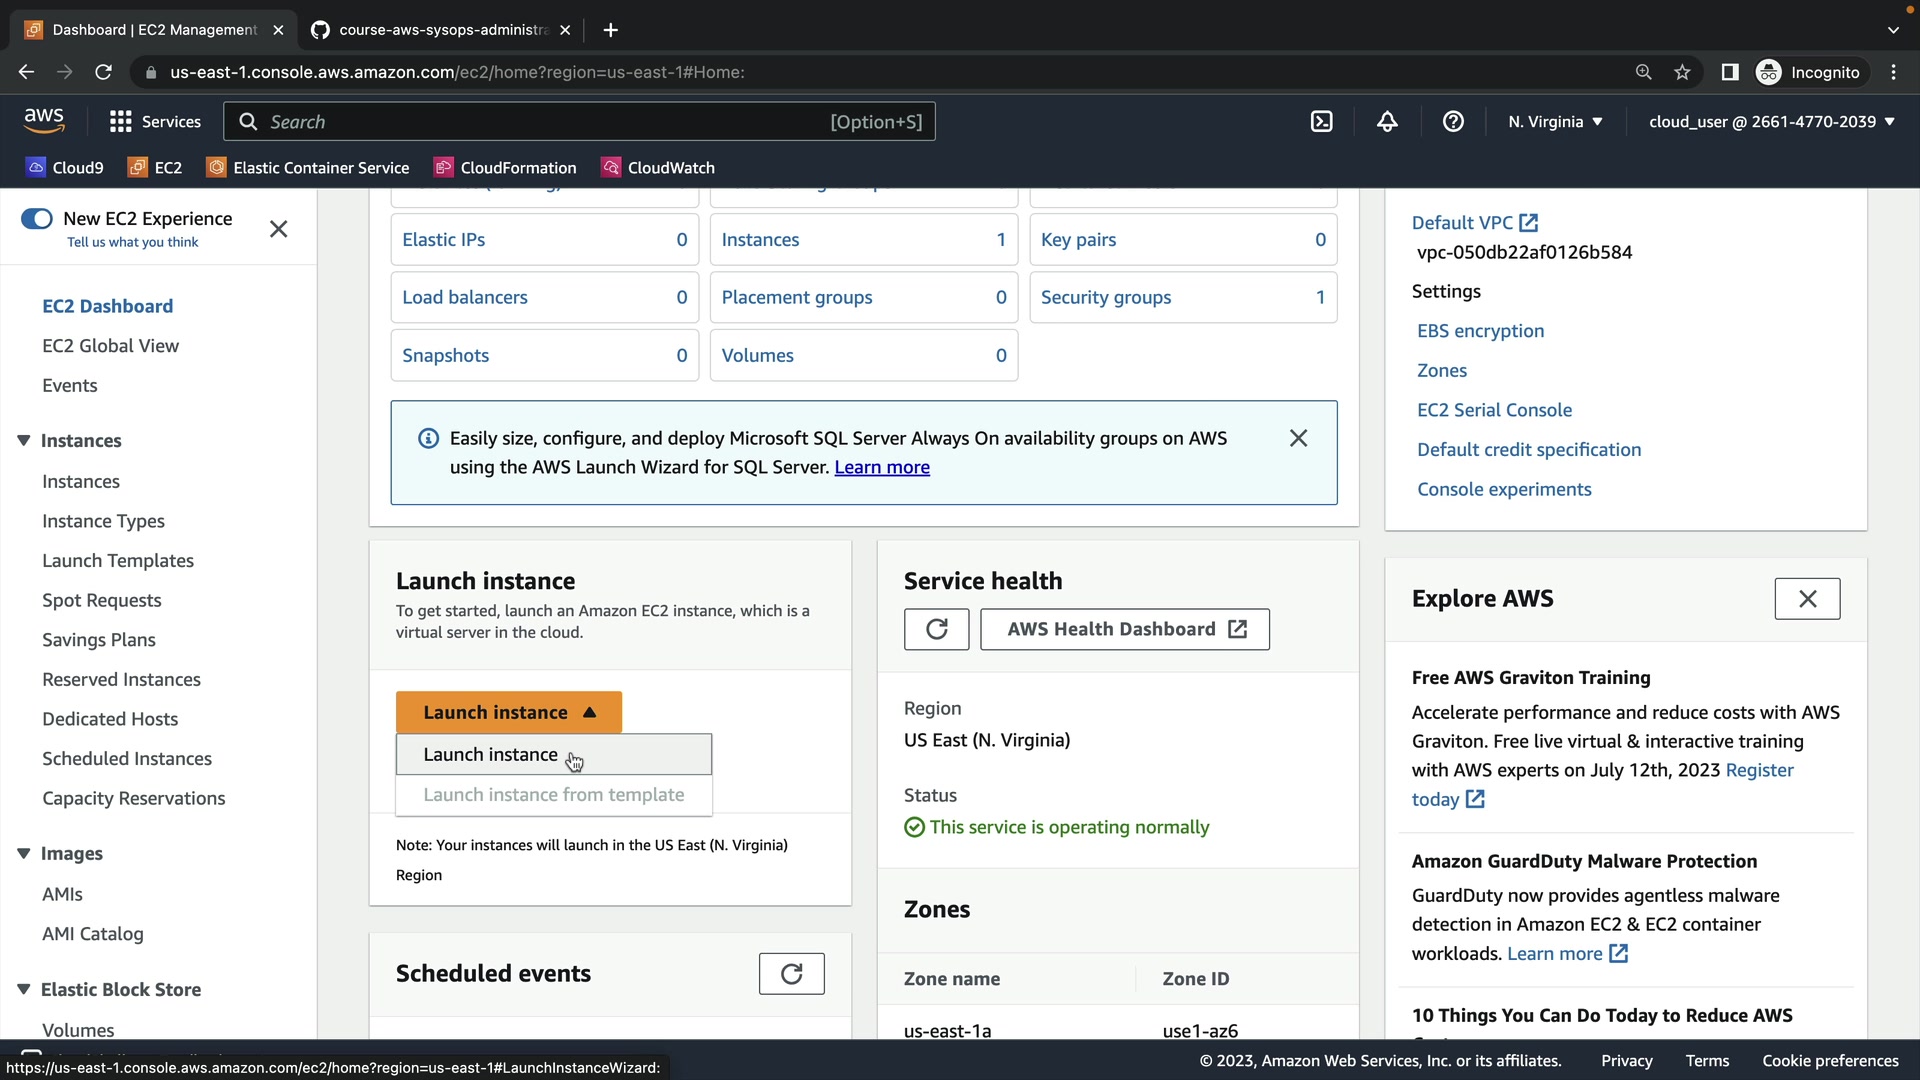
Task: Open the N. Virginia region dropdown
Action: [1555, 122]
